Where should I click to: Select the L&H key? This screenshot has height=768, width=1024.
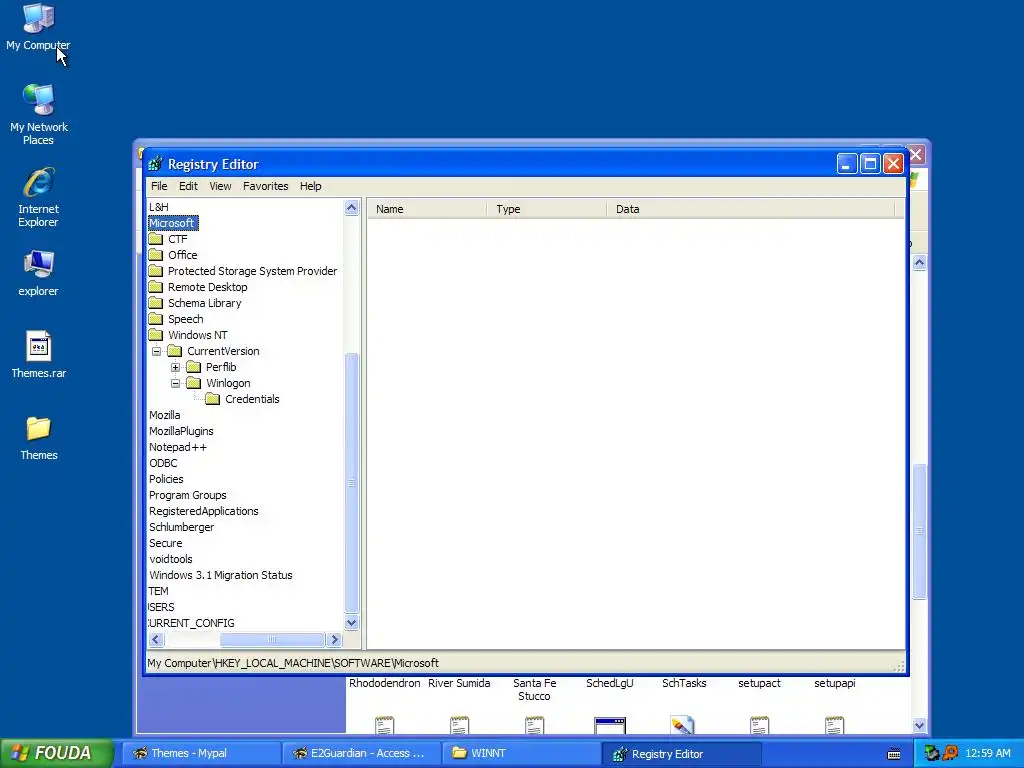pyautogui.click(x=159, y=207)
